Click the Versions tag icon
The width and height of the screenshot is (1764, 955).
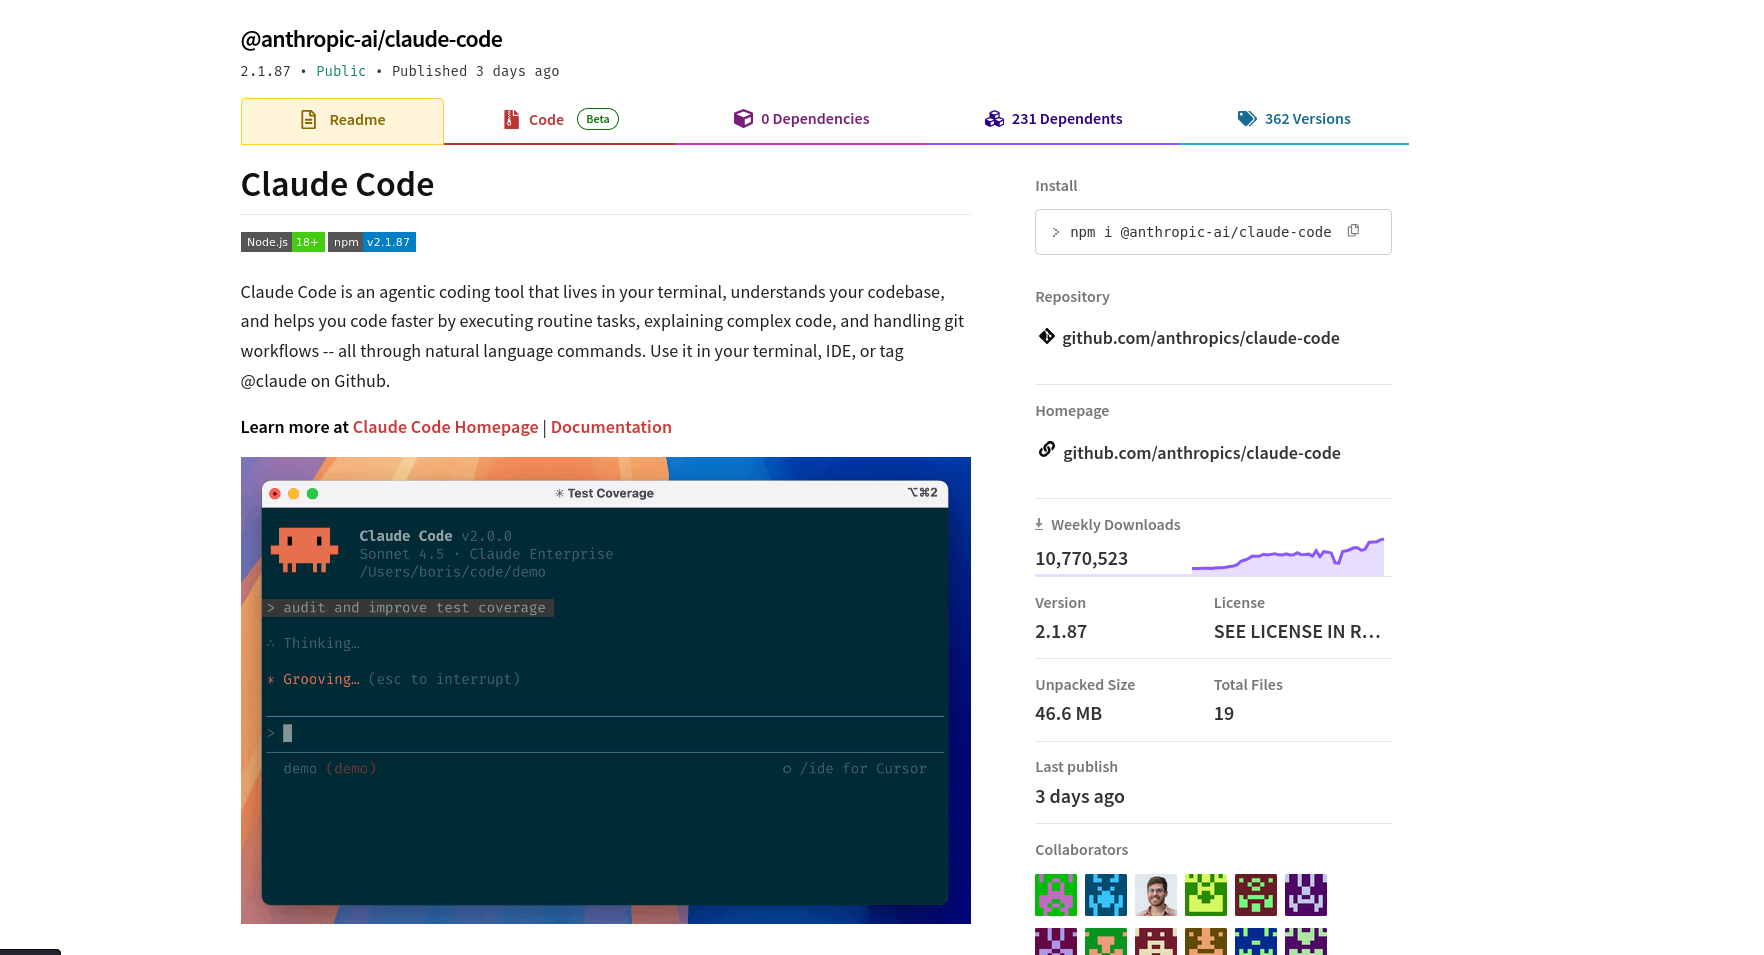click(1247, 118)
